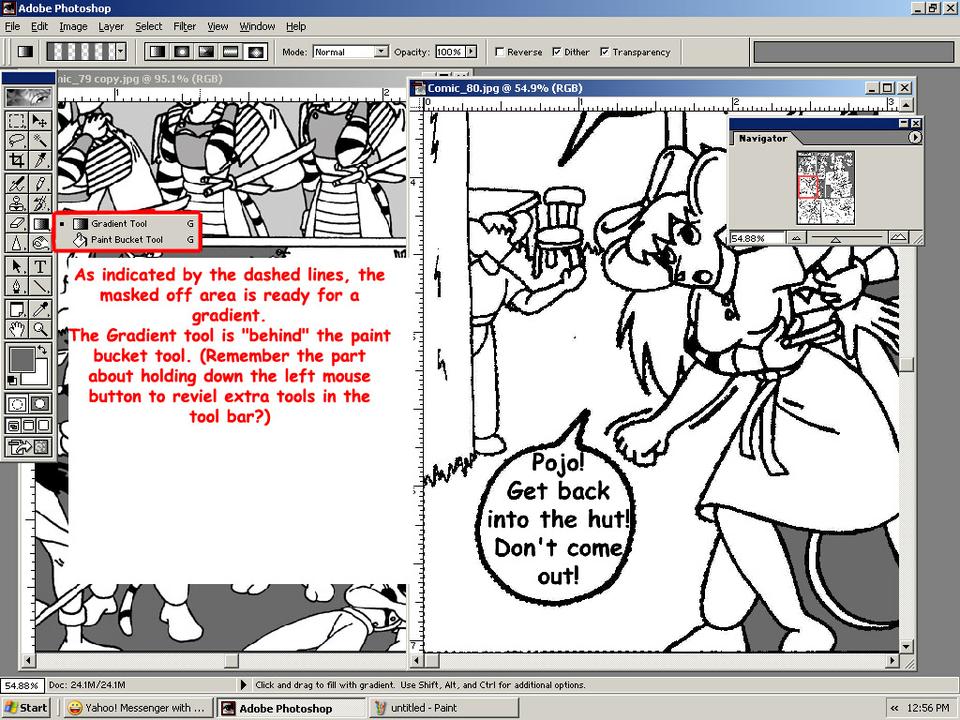Select the Lasso tool
Image resolution: width=960 pixels, height=720 pixels.
(x=17, y=140)
